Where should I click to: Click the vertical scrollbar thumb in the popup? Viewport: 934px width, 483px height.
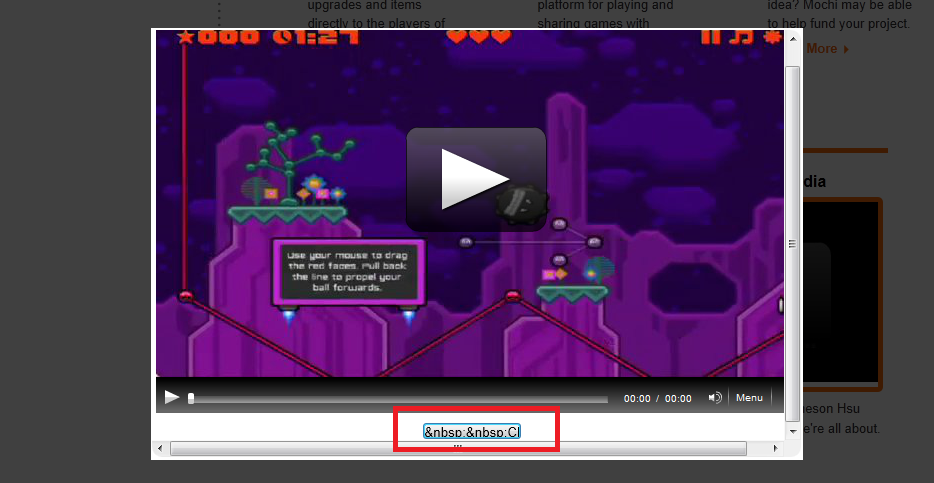pyautogui.click(x=792, y=244)
